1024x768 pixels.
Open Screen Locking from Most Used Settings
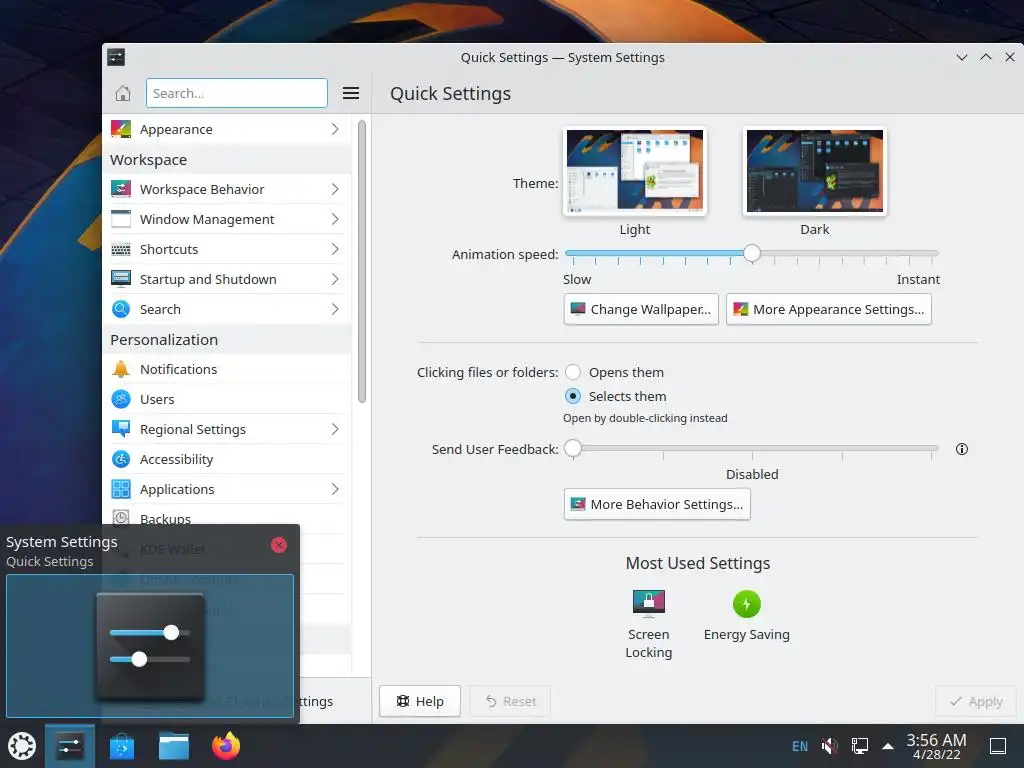point(648,624)
